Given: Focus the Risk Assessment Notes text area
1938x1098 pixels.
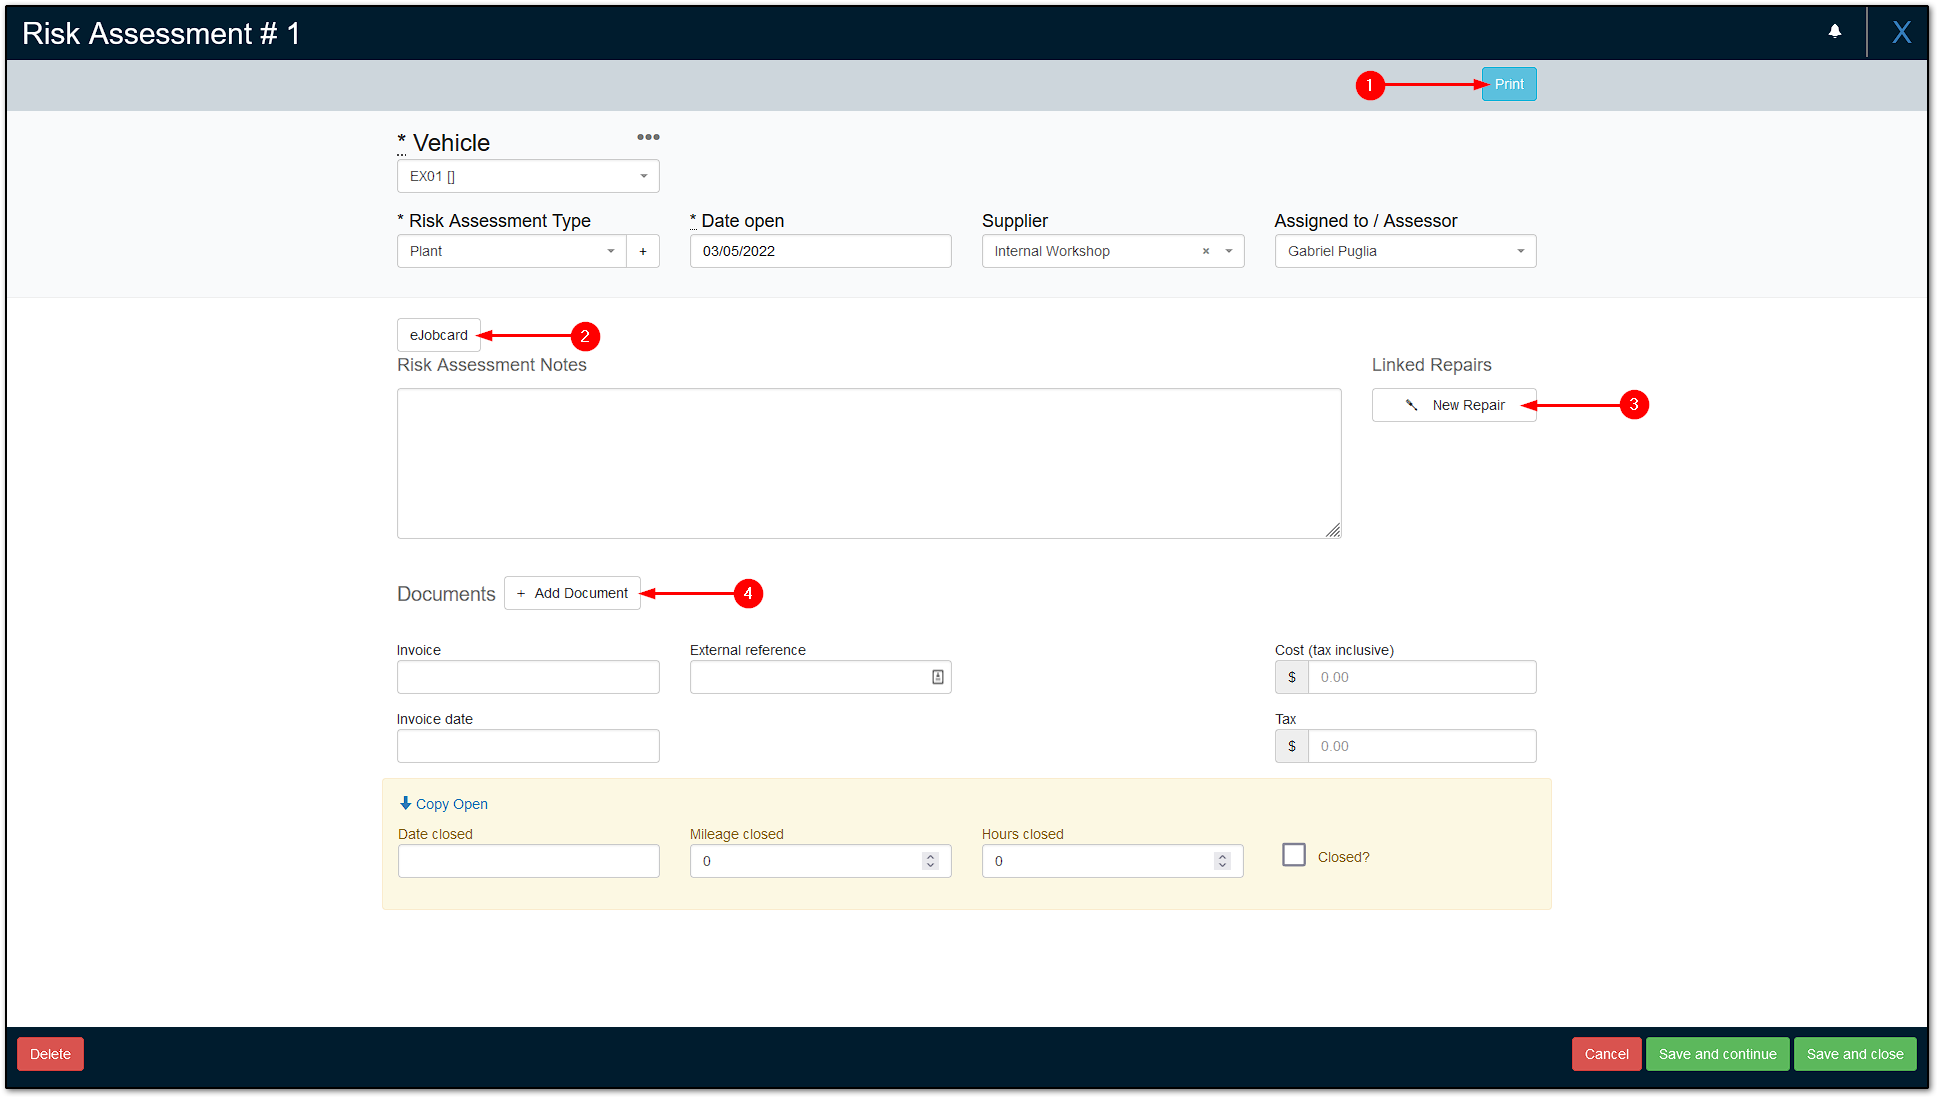Looking at the screenshot, I should (869, 463).
